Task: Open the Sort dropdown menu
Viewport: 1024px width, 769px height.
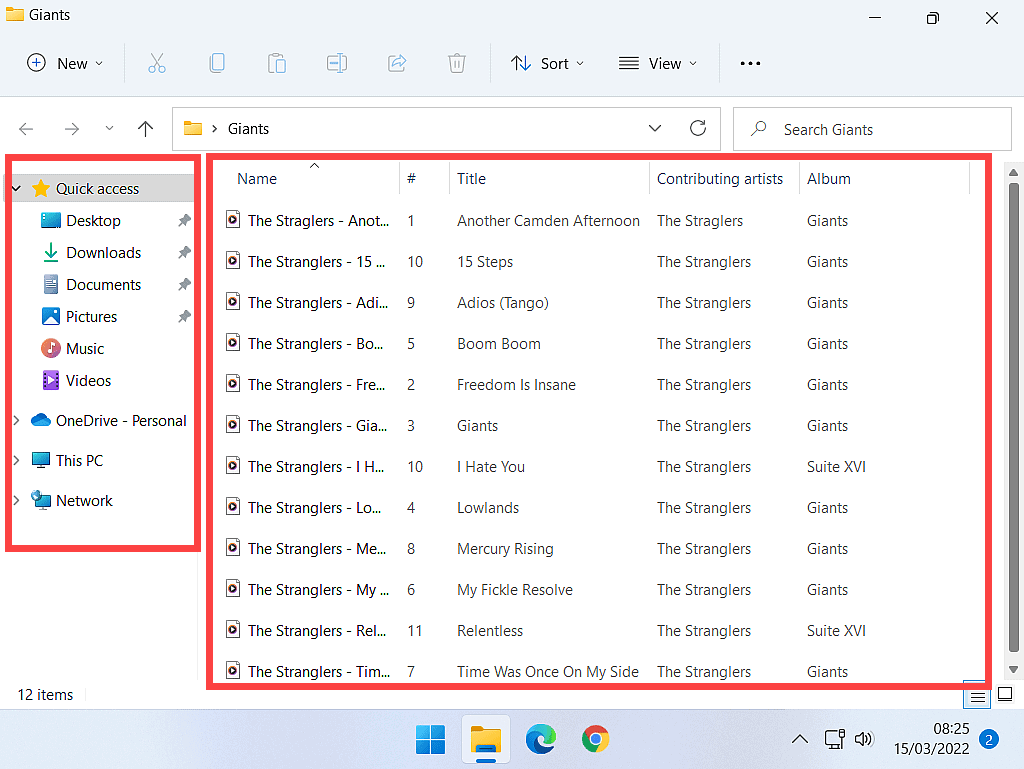Action: click(x=547, y=63)
